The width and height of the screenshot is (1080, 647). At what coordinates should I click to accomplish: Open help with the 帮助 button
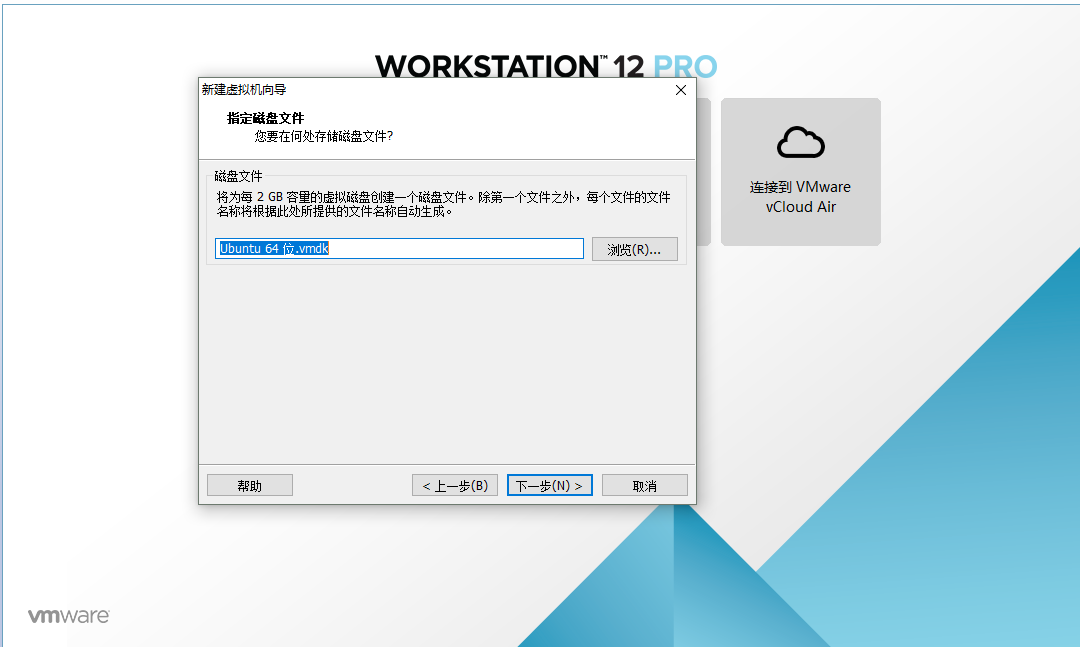click(x=249, y=485)
